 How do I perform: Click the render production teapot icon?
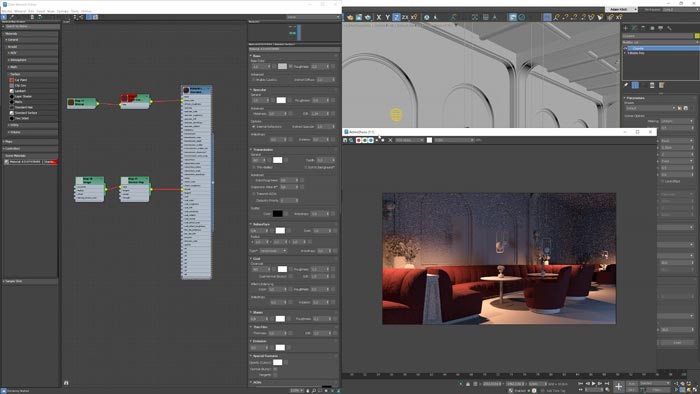(368, 17)
